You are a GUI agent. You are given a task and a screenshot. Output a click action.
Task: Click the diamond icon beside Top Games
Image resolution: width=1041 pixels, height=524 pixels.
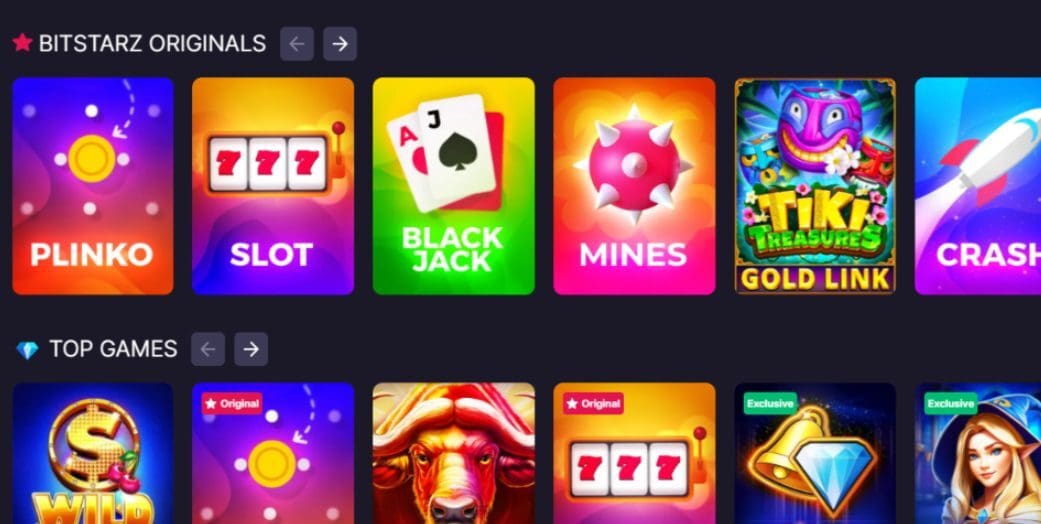27,350
